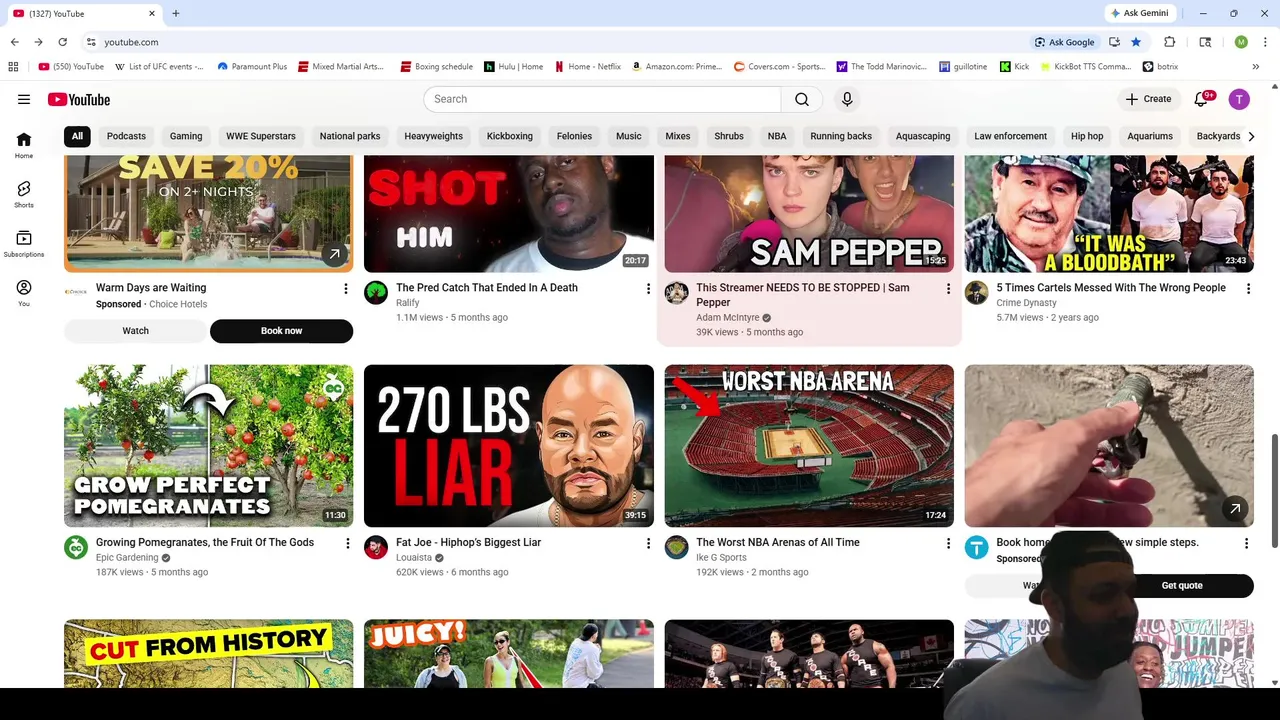This screenshot has width=1280, height=720.
Task: Open Ike G Sports channel avatar
Action: [x=677, y=547]
